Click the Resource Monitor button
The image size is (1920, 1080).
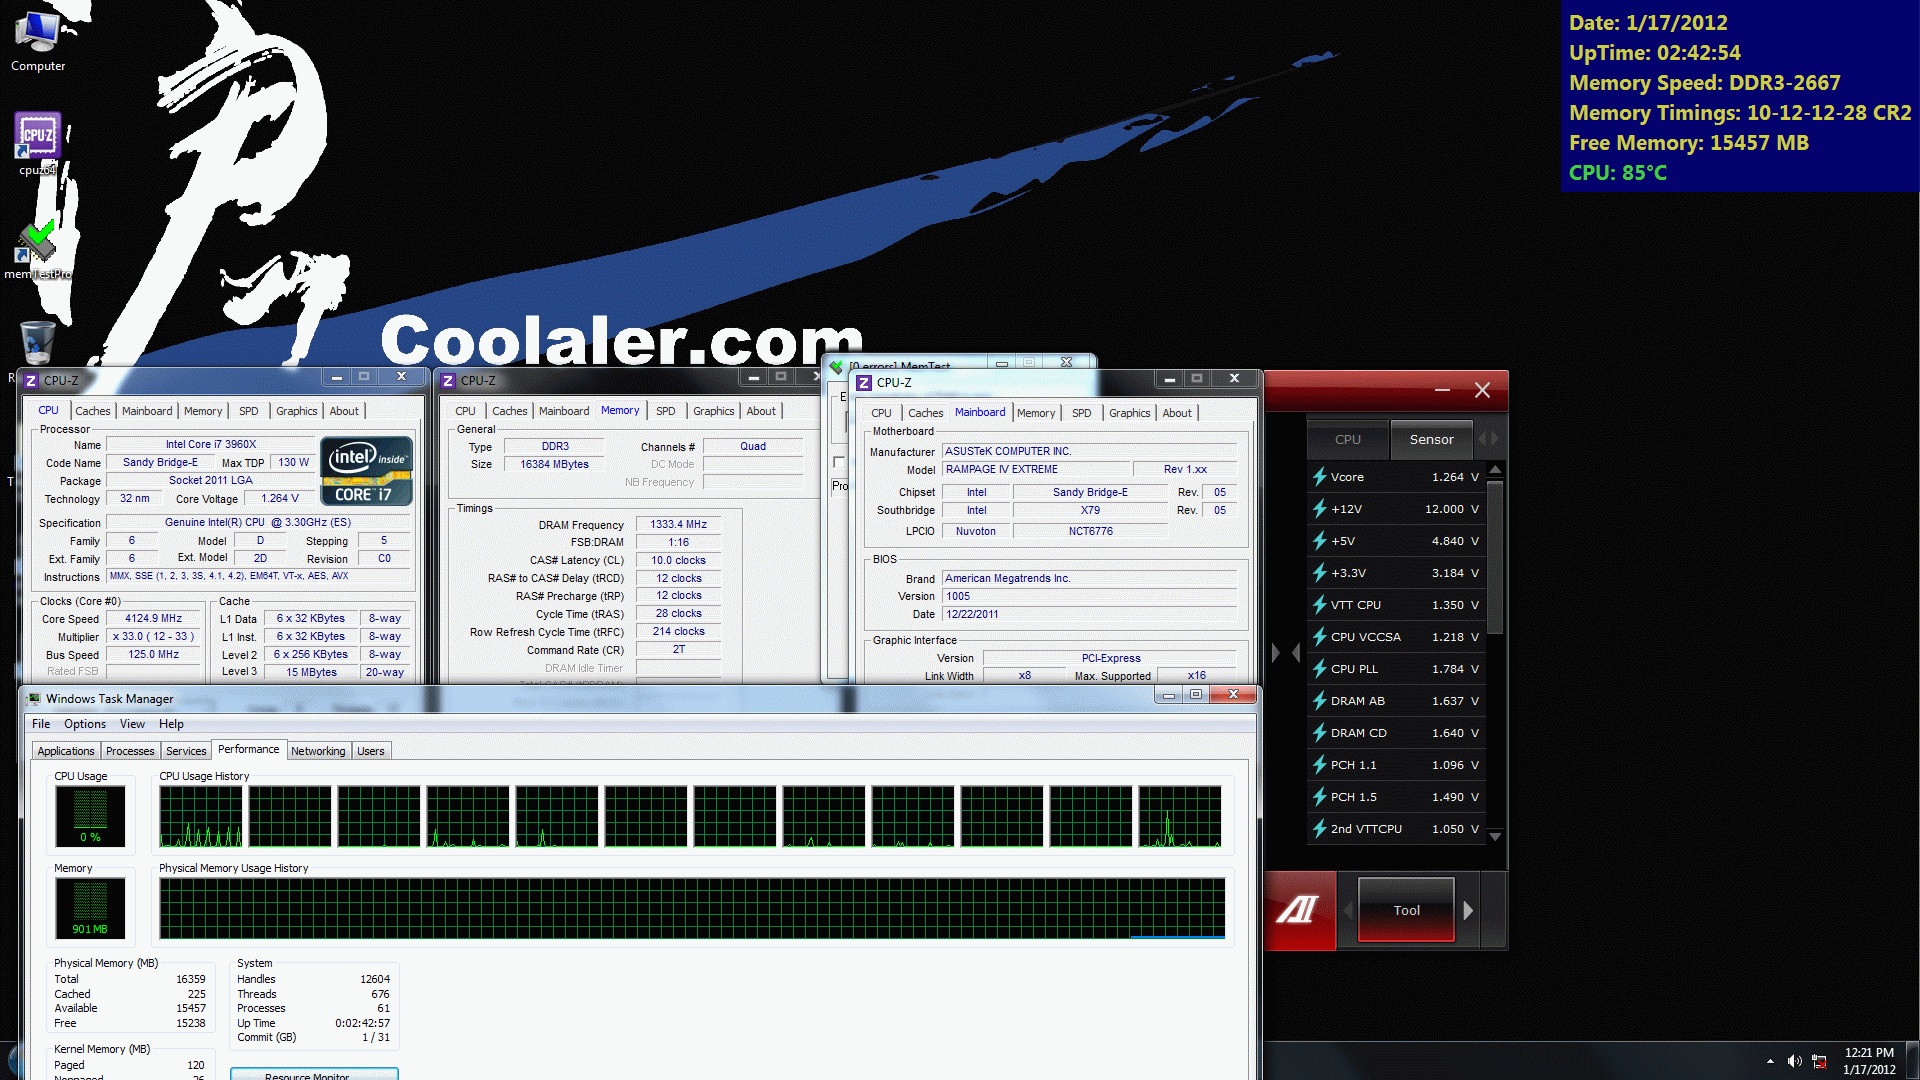314,1074
